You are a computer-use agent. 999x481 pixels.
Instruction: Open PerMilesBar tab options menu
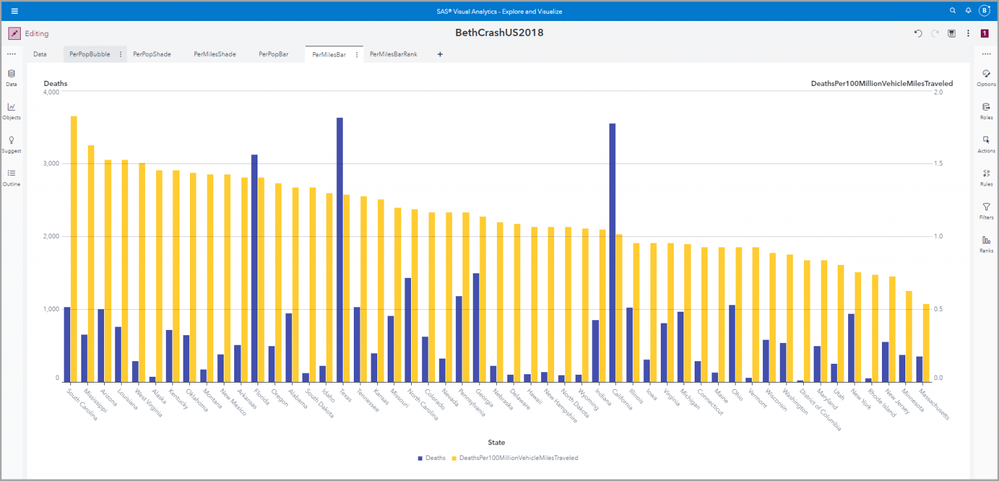pyautogui.click(x=357, y=55)
